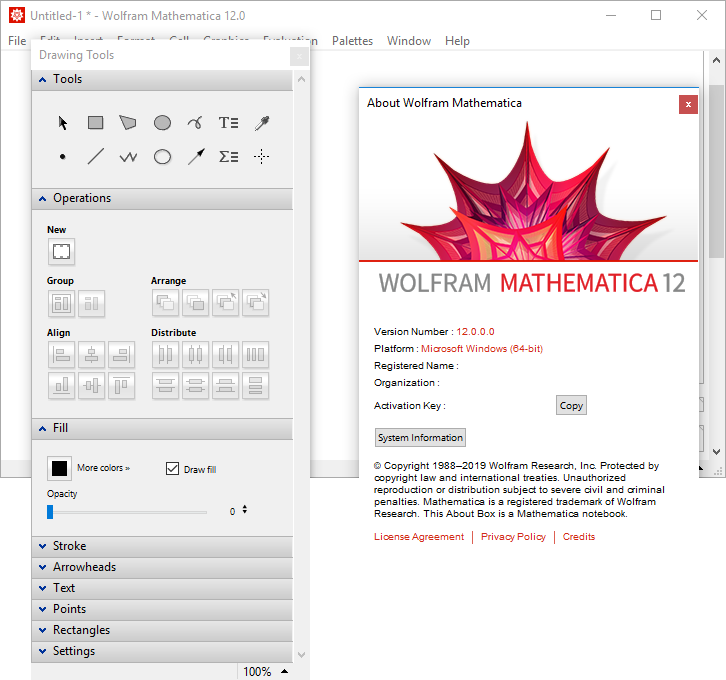Open the License Agreement link
726x680 pixels.
(419, 537)
